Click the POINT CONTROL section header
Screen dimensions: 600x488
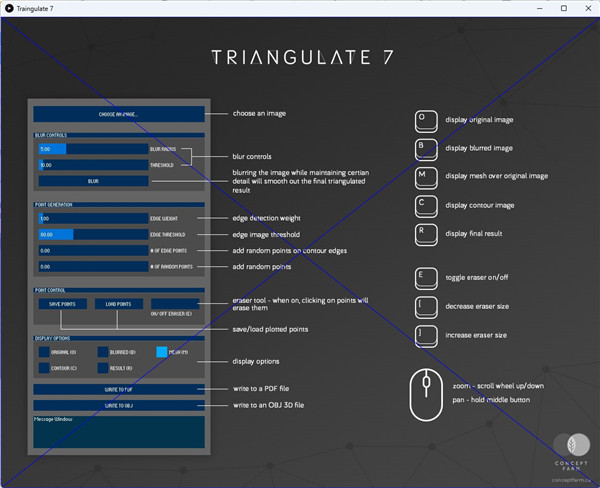(x=119, y=290)
